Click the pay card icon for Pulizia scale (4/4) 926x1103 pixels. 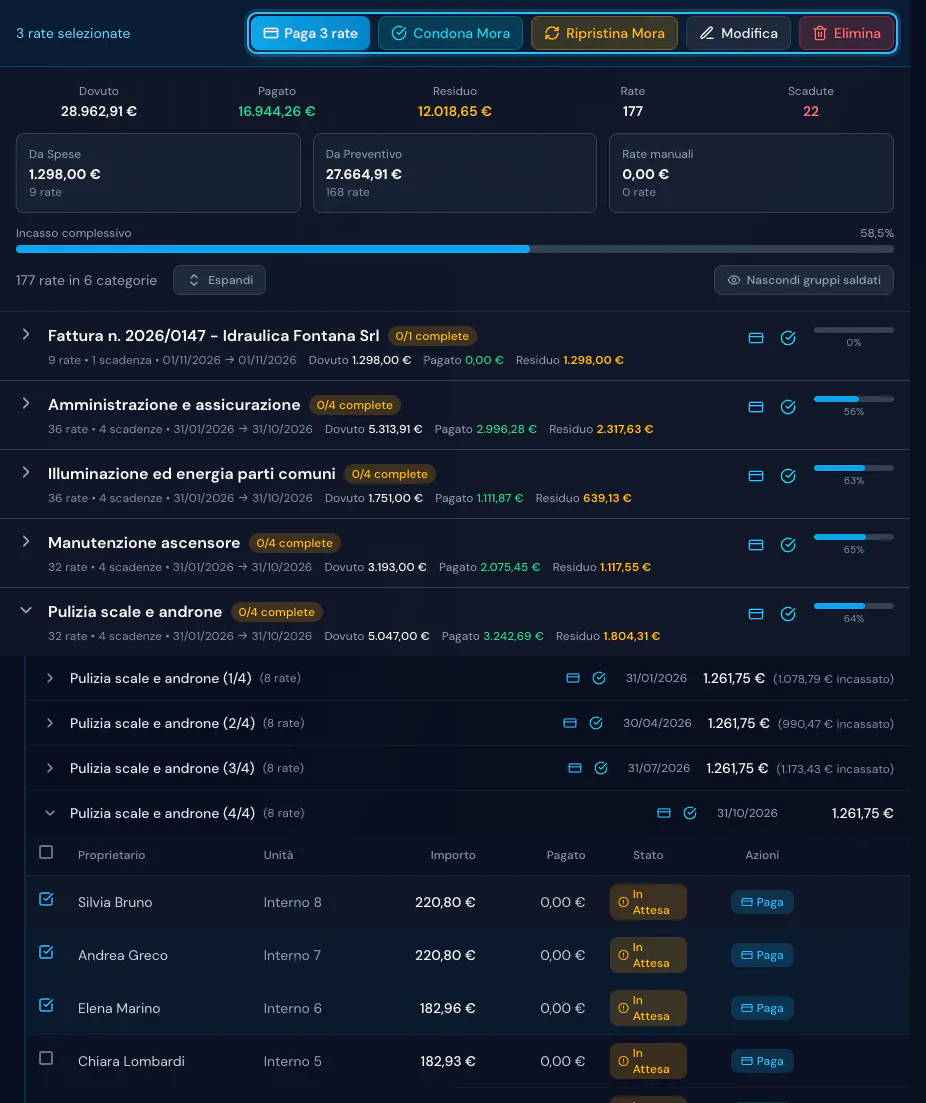point(664,813)
